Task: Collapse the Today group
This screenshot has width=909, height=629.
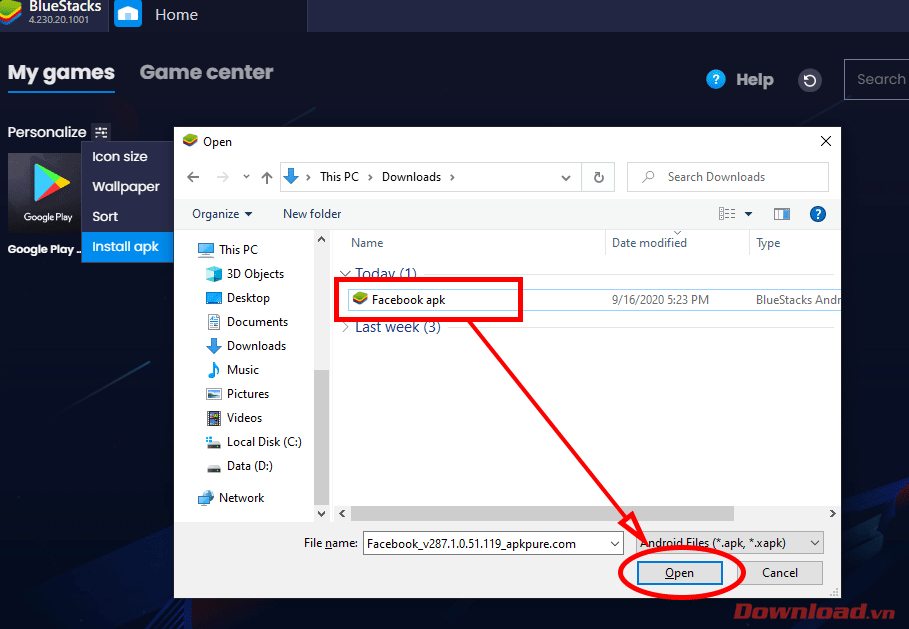Action: pos(346,273)
